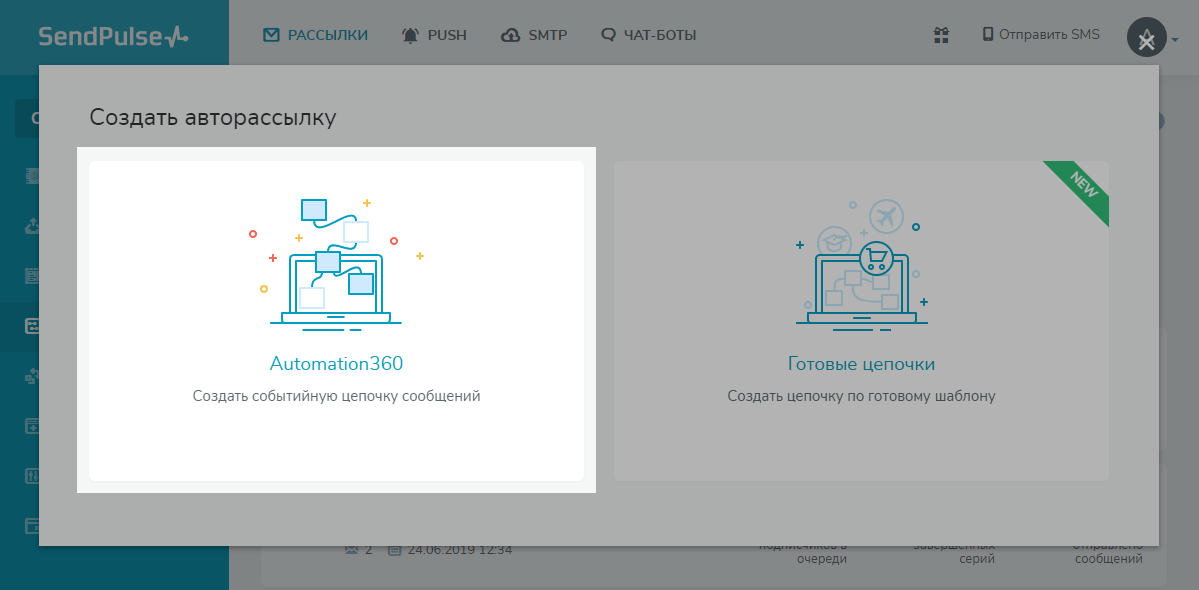Choose the Automation360 laptop illustration
Image resolution: width=1199 pixels, height=590 pixels.
pos(336,264)
